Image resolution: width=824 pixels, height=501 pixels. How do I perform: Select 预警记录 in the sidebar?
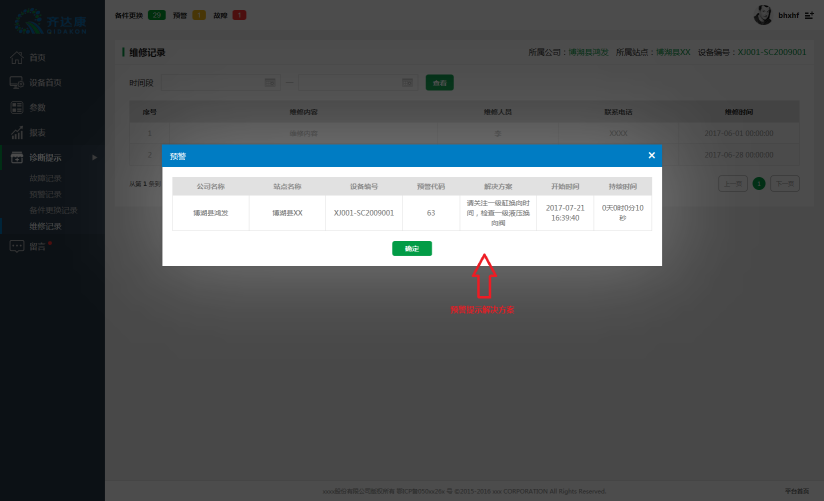45,195
